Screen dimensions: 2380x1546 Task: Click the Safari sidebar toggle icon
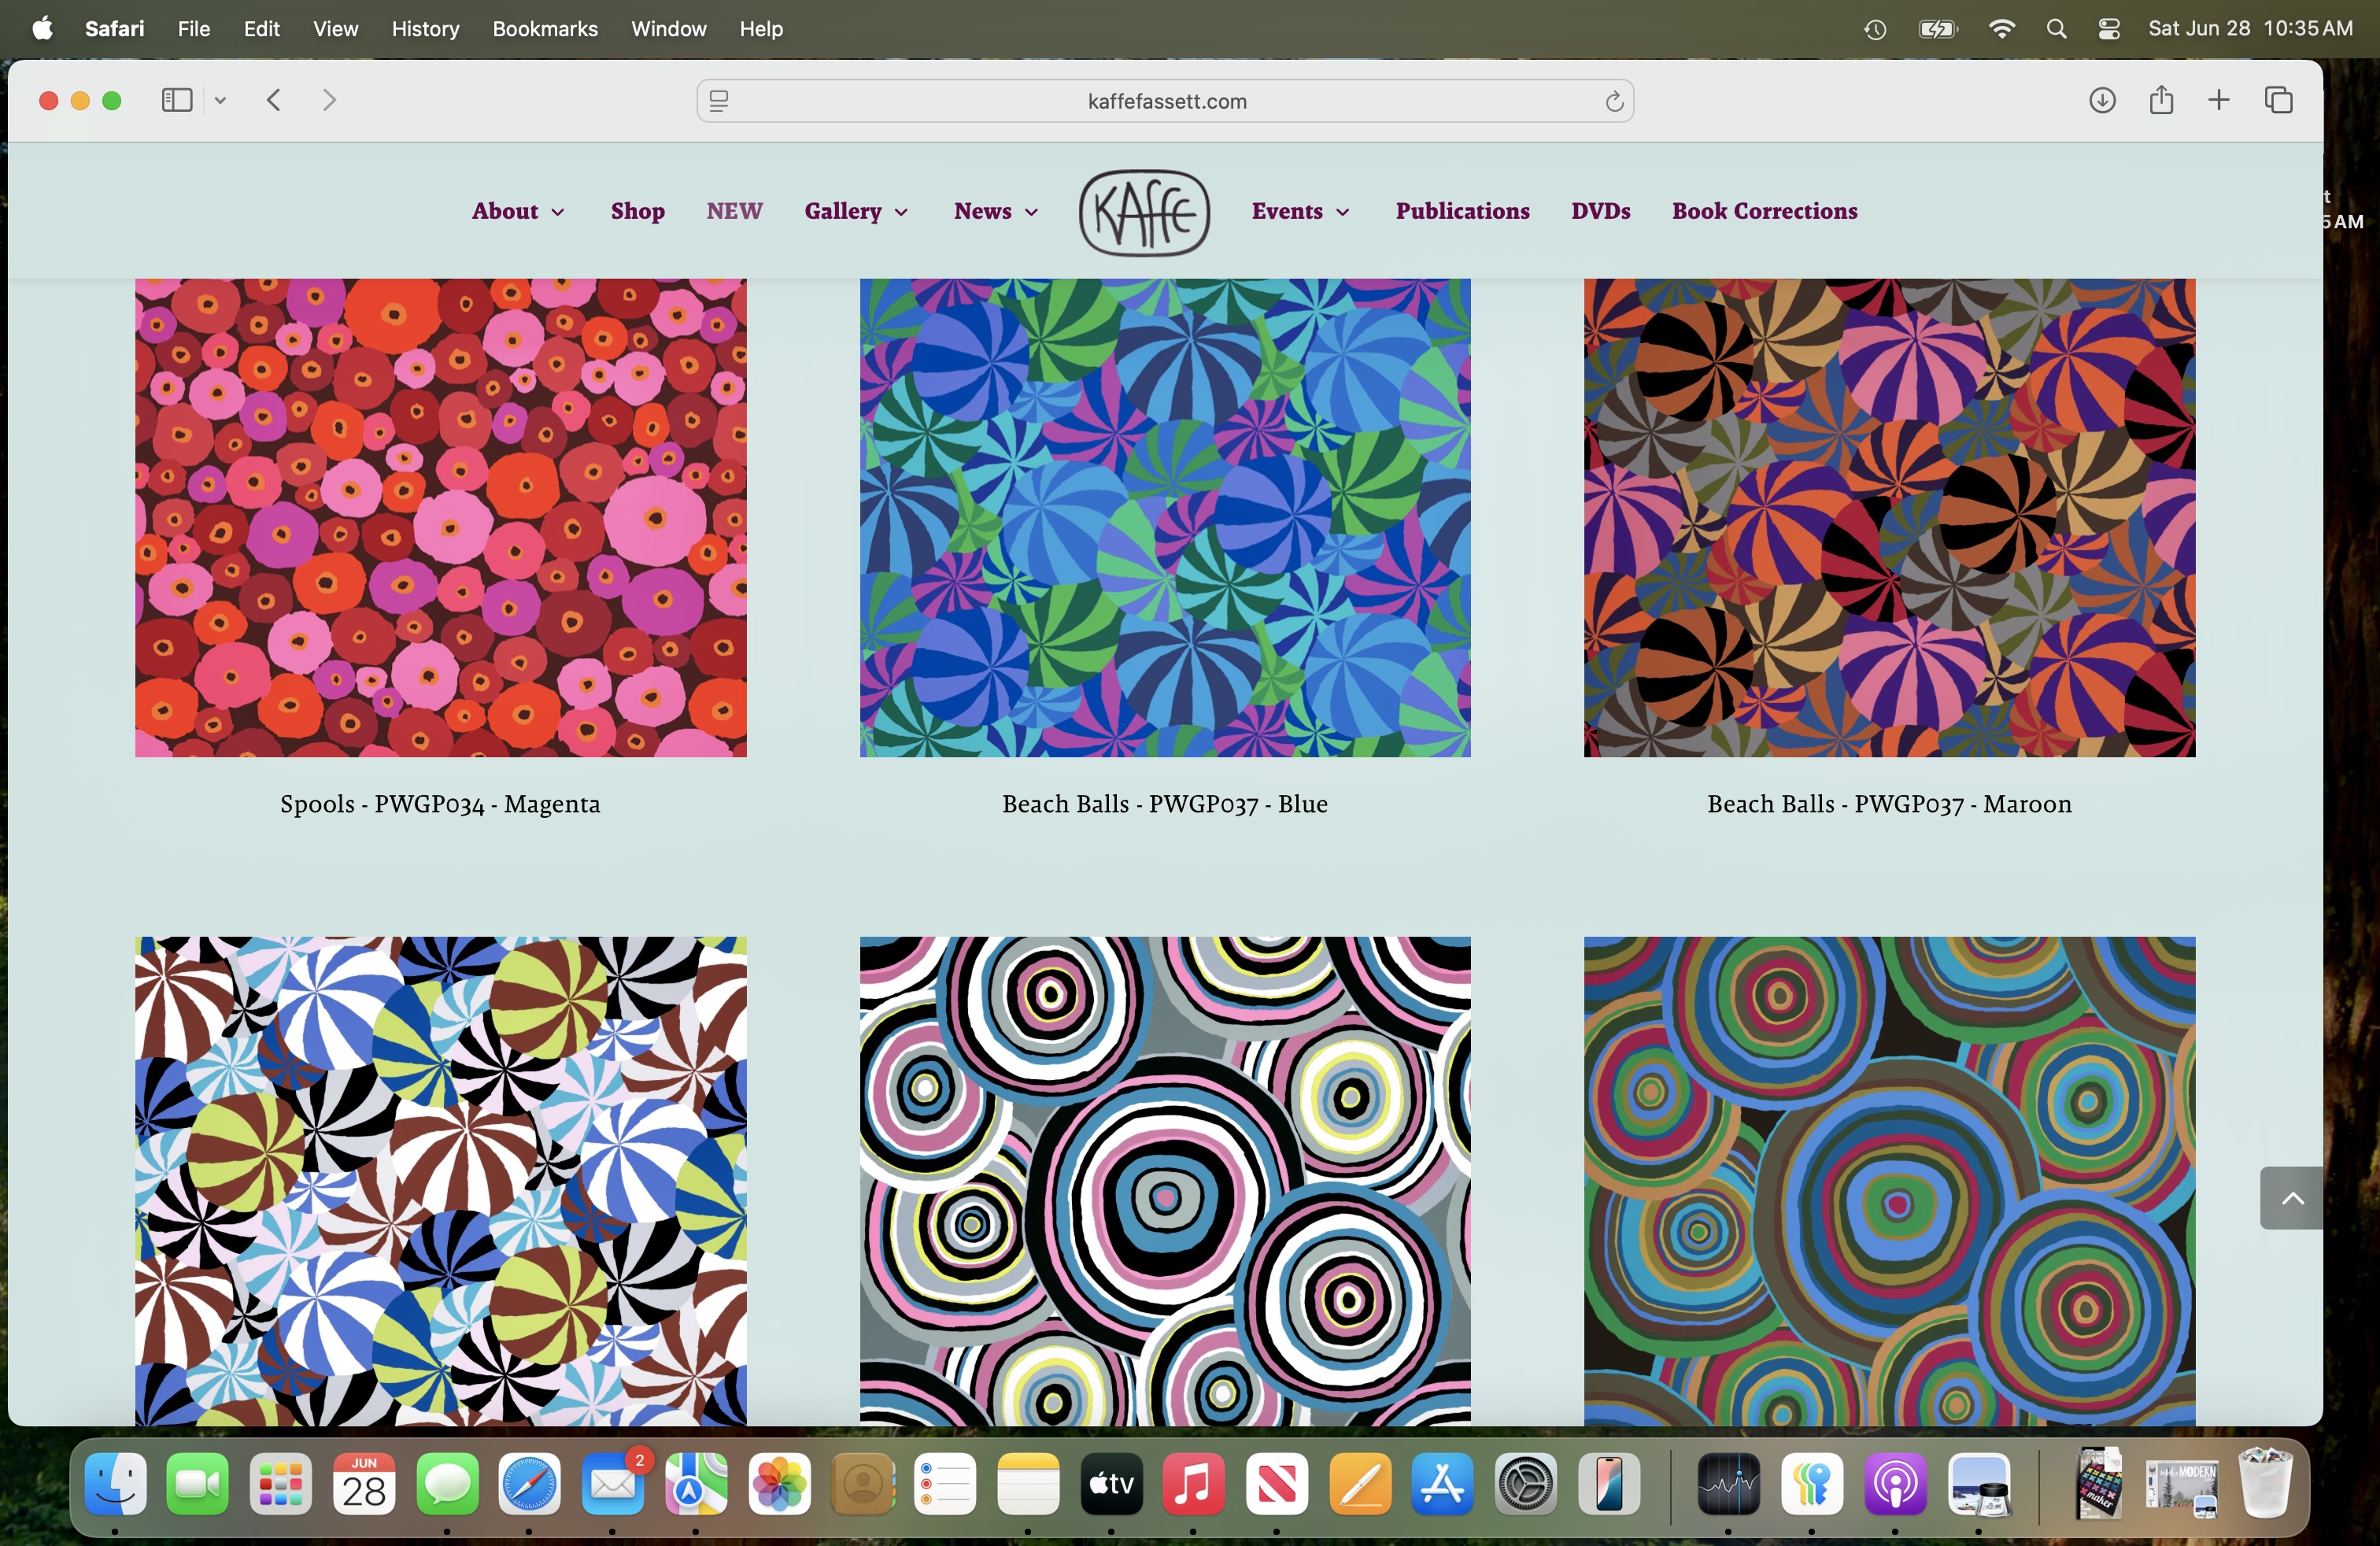(x=176, y=100)
